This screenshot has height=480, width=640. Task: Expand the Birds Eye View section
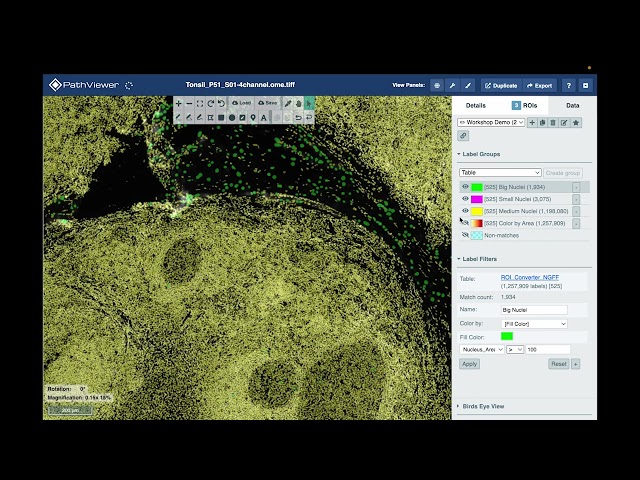tap(480, 406)
